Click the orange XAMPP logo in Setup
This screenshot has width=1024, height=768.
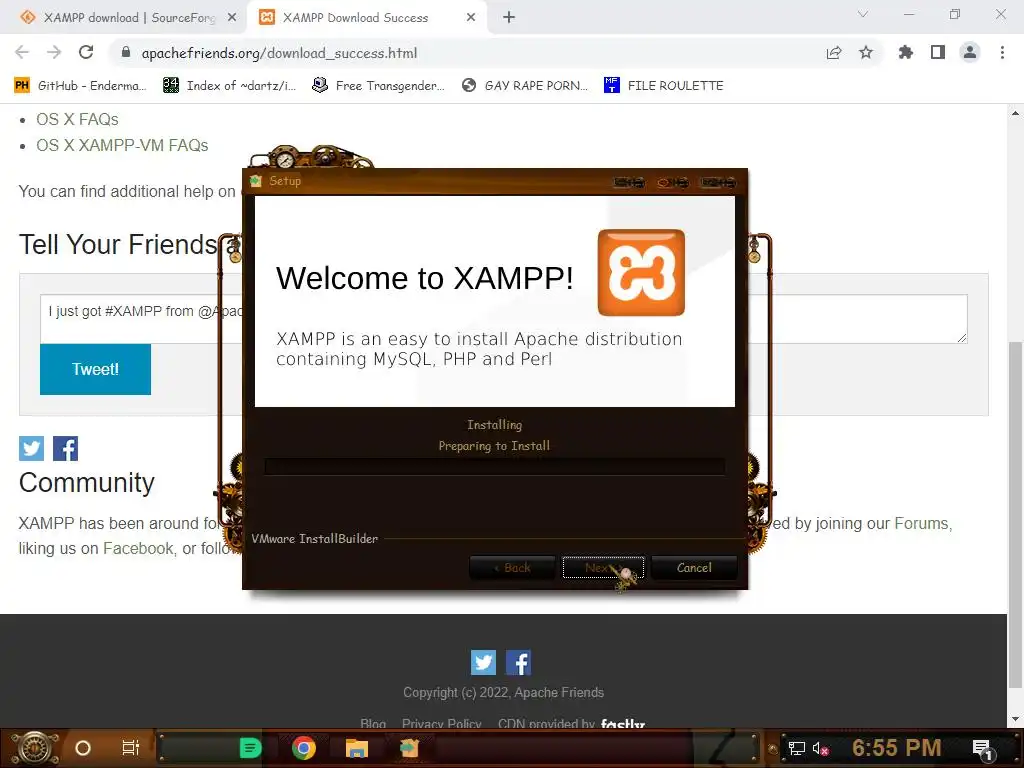pos(641,272)
